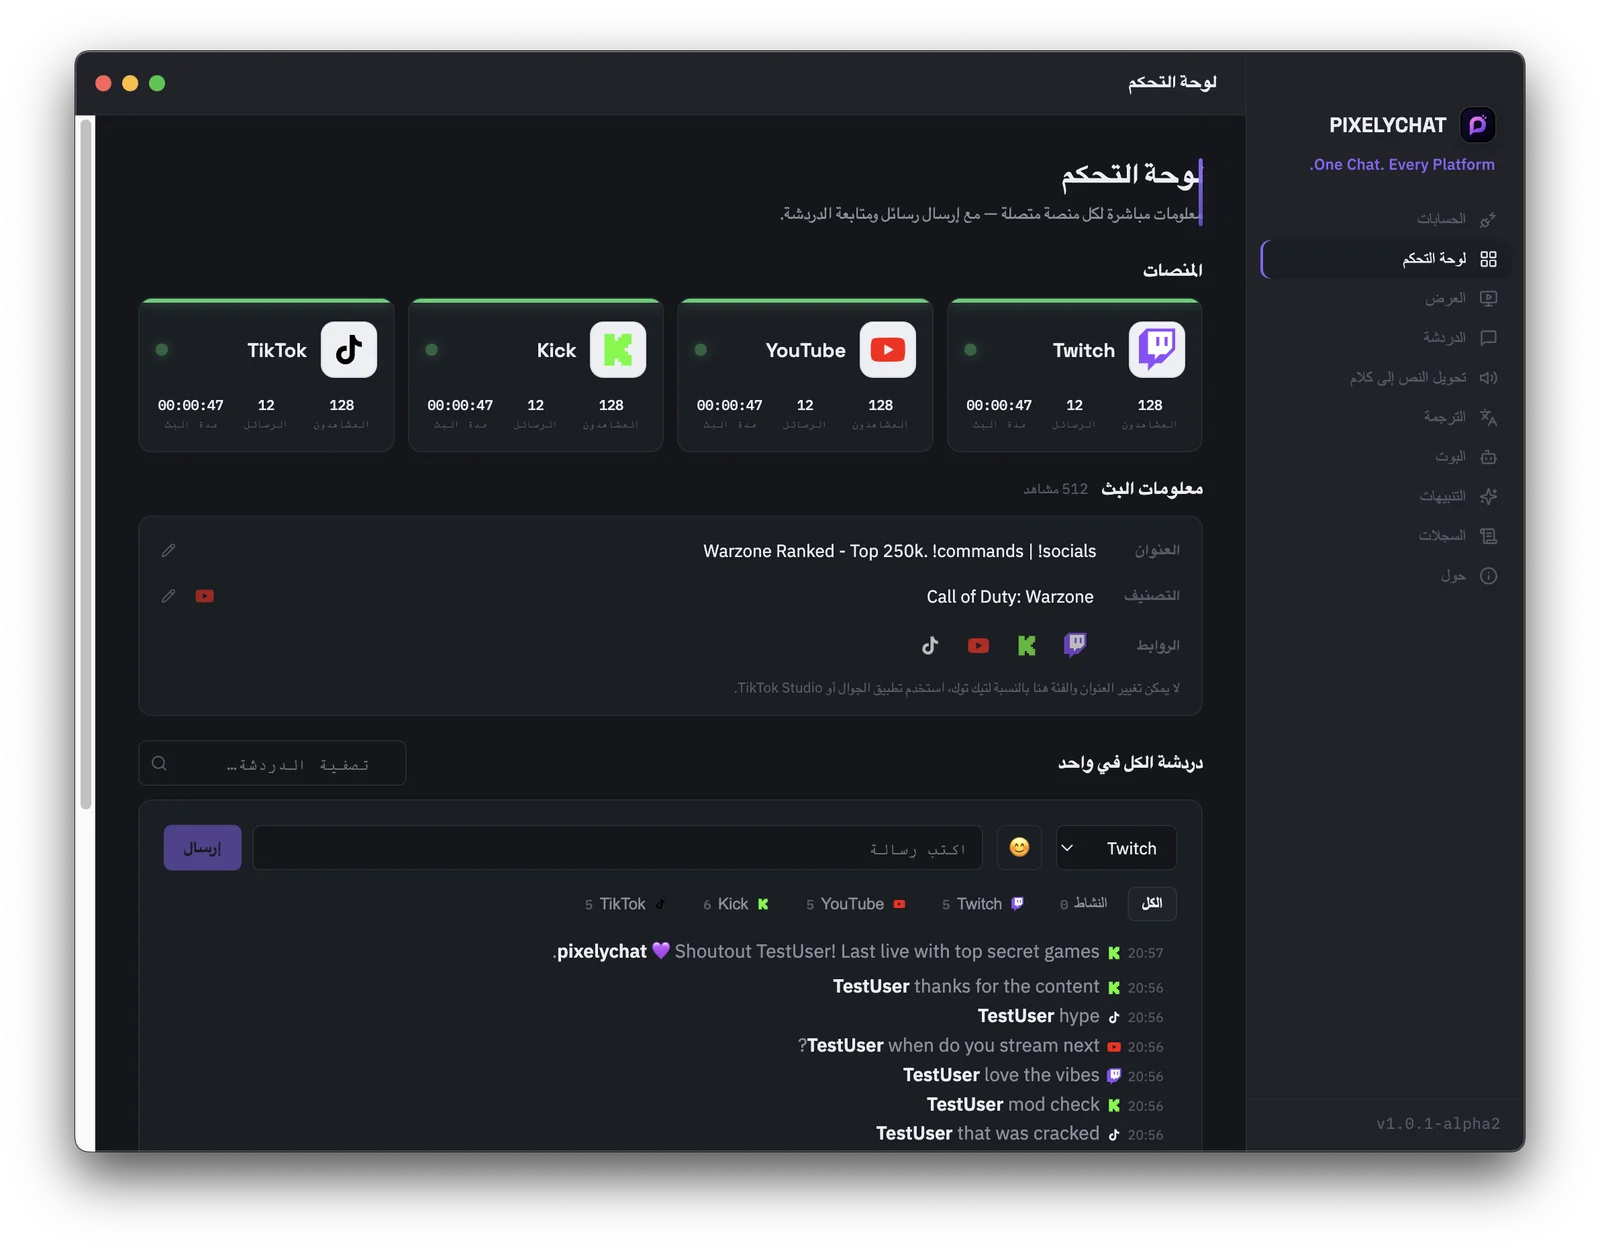Click the 512 مشاهد viewer count
1600x1251 pixels.
pyautogui.click(x=1055, y=489)
